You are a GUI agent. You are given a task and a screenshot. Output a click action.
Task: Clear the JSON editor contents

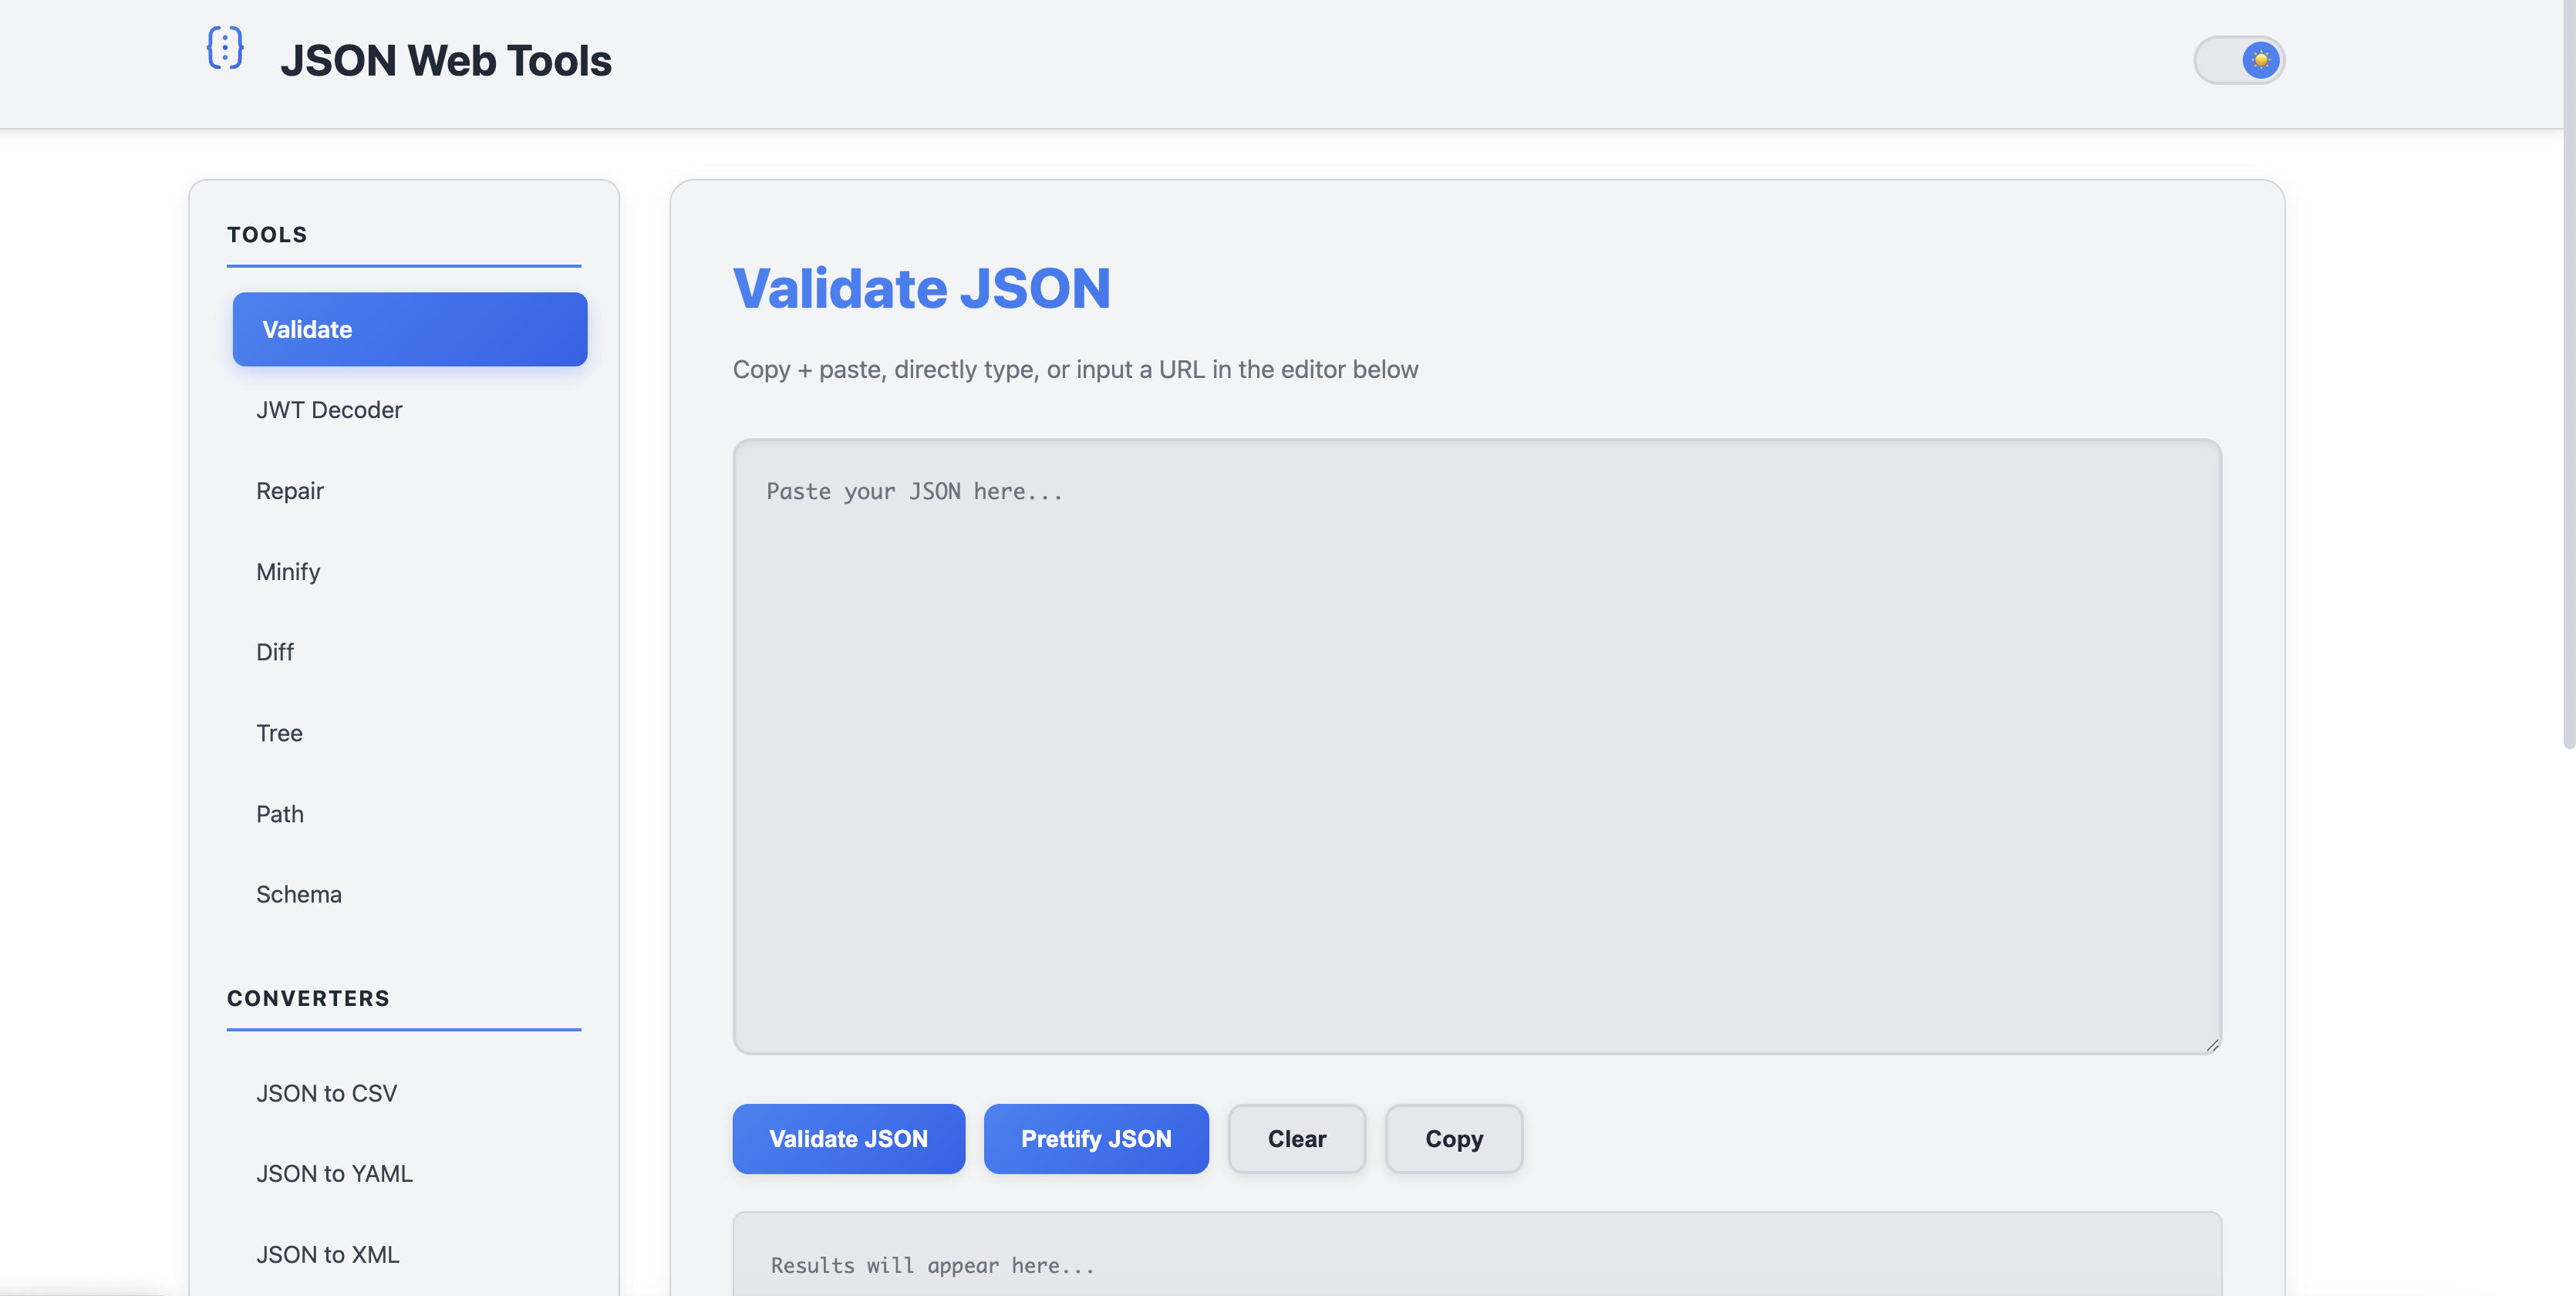coord(1296,1138)
